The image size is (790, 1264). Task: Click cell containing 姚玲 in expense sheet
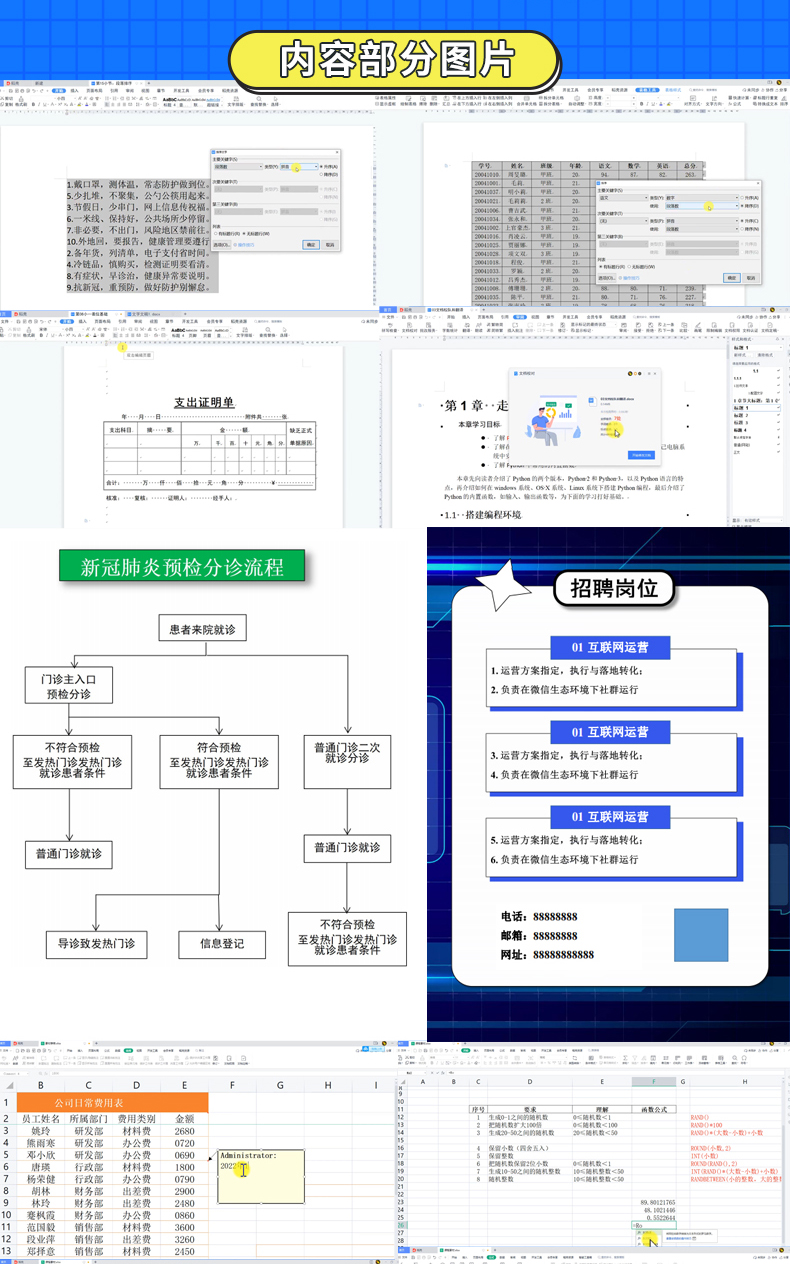click(x=40, y=1131)
